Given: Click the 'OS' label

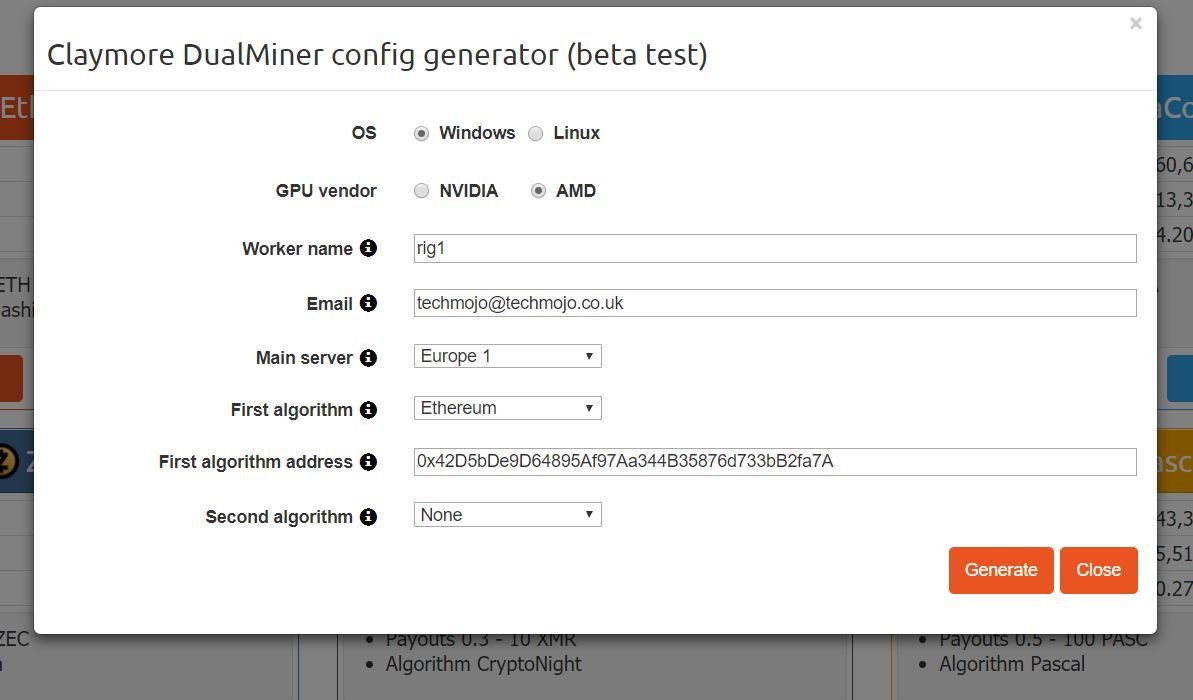Looking at the screenshot, I should coord(364,133).
